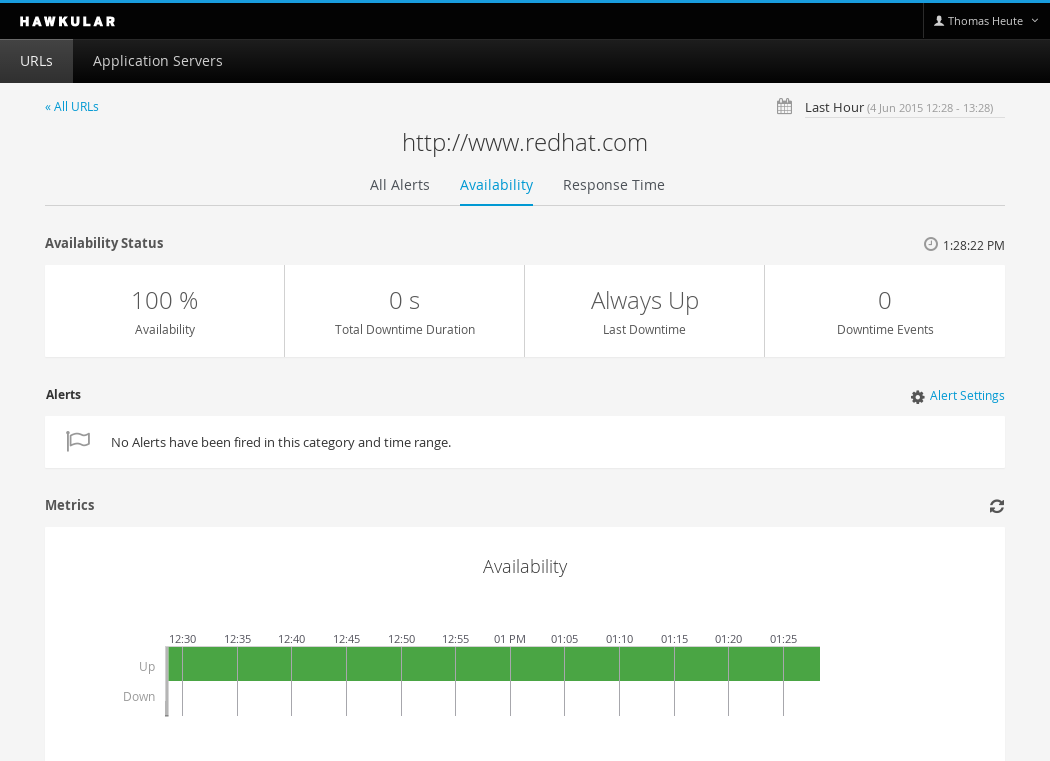Click the user icon beside Thomas Heute

(939, 21)
